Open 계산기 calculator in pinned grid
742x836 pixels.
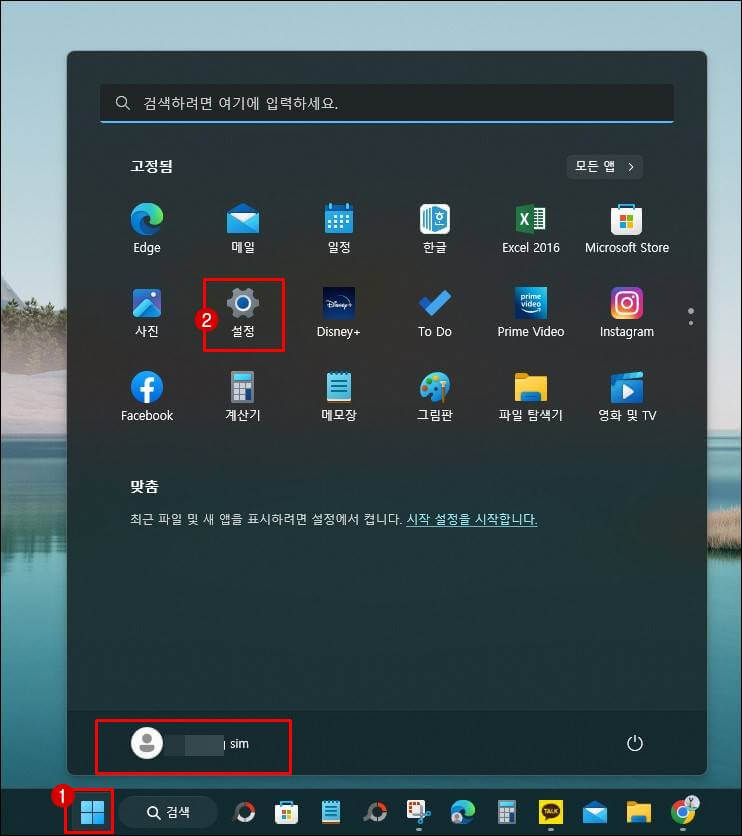tap(243, 397)
